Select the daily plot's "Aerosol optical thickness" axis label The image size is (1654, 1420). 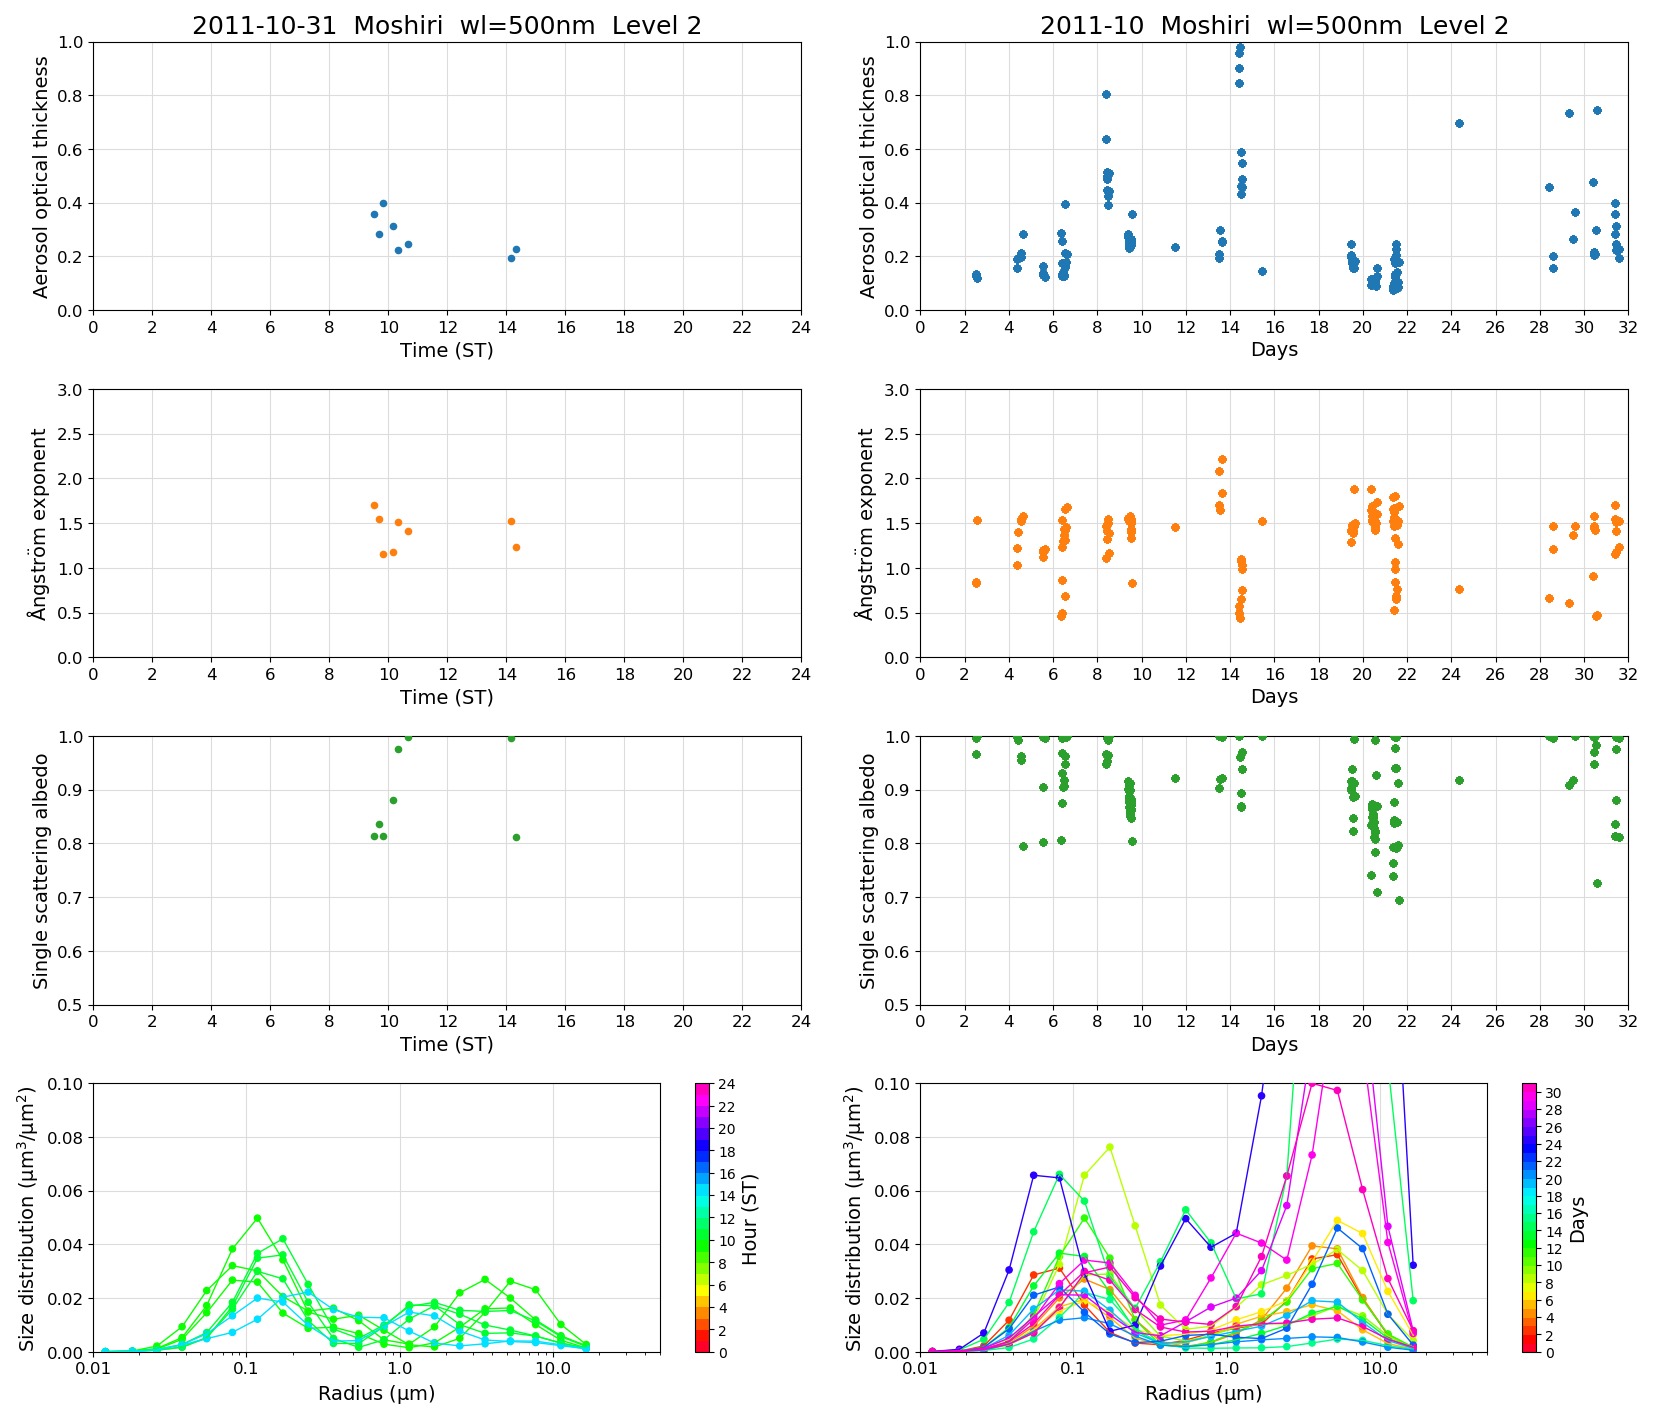coord(41,177)
